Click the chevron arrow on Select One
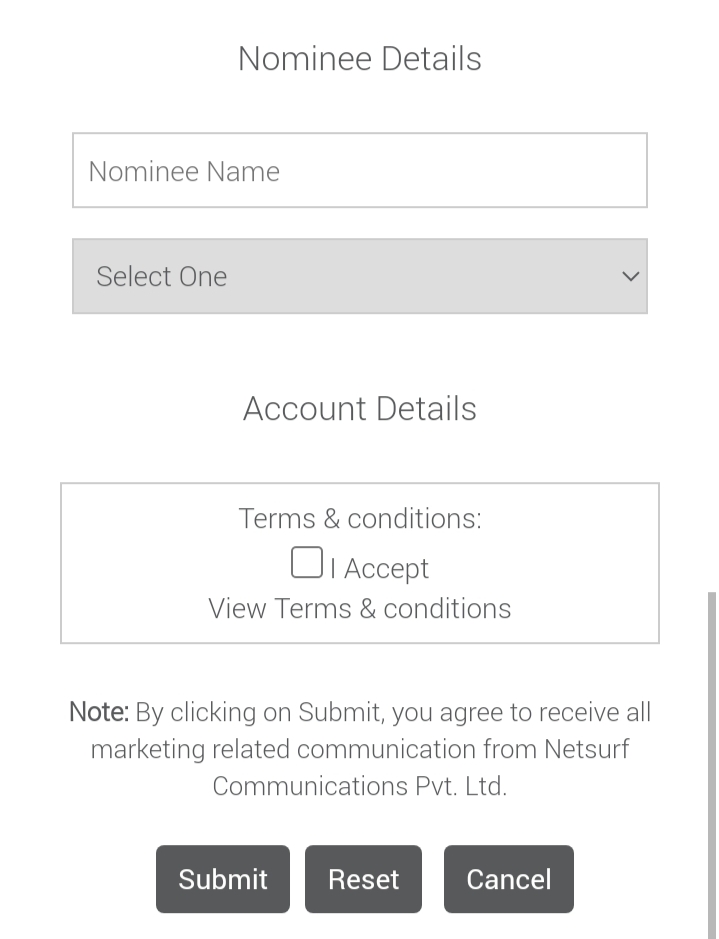The image size is (719, 939). pyautogui.click(x=630, y=276)
